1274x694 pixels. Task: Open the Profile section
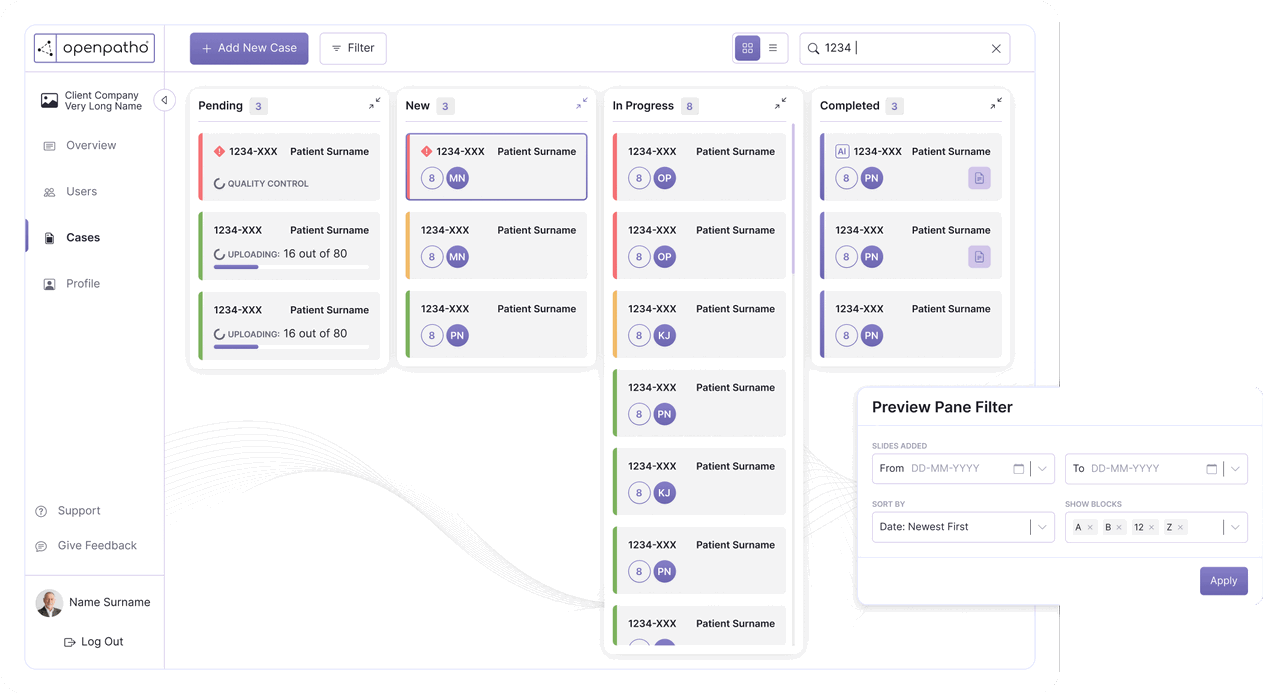click(x=85, y=283)
